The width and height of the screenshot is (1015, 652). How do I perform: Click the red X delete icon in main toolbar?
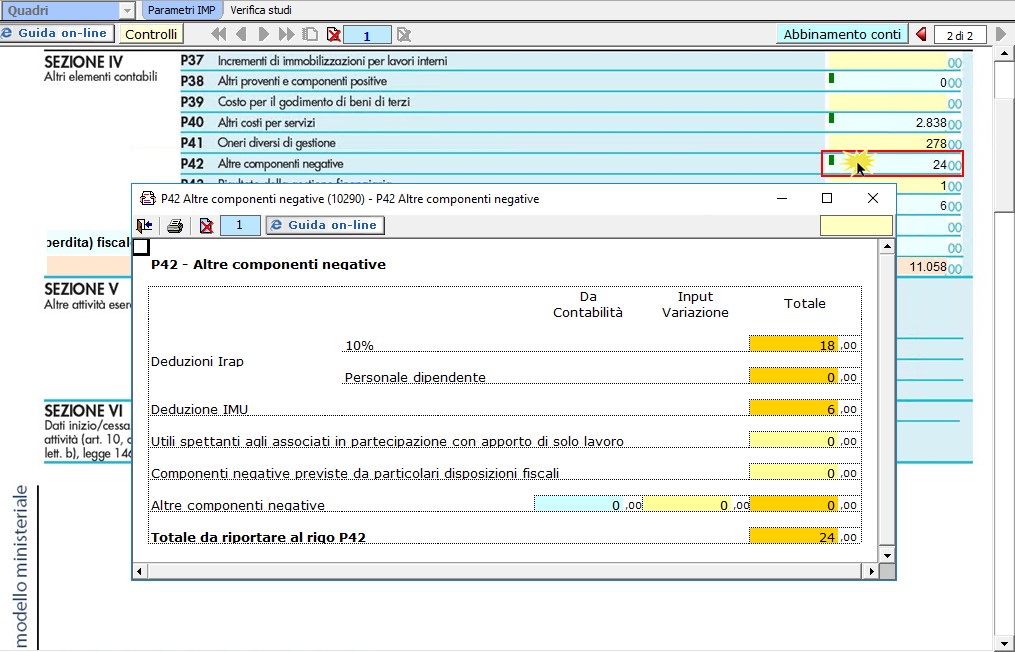click(x=333, y=35)
